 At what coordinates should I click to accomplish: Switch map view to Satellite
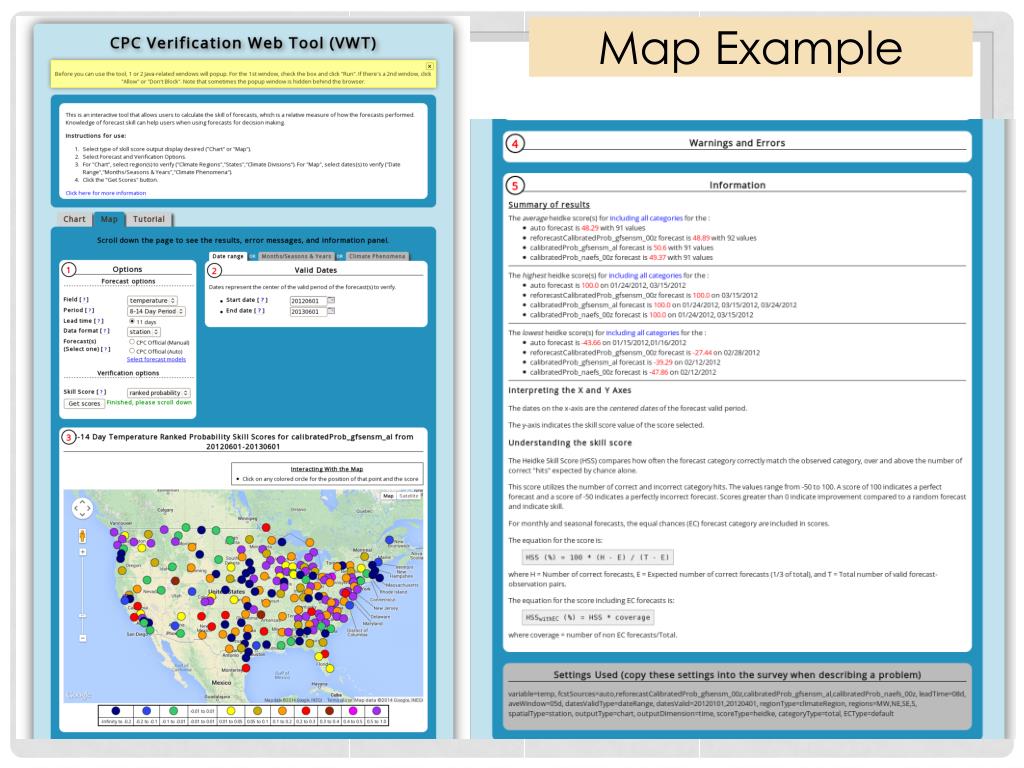409,496
